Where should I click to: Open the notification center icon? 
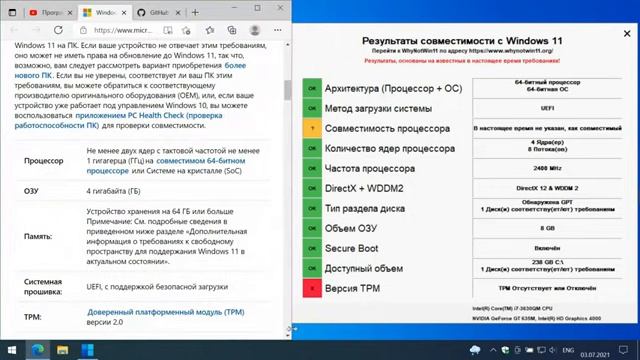pyautogui.click(x=623, y=350)
